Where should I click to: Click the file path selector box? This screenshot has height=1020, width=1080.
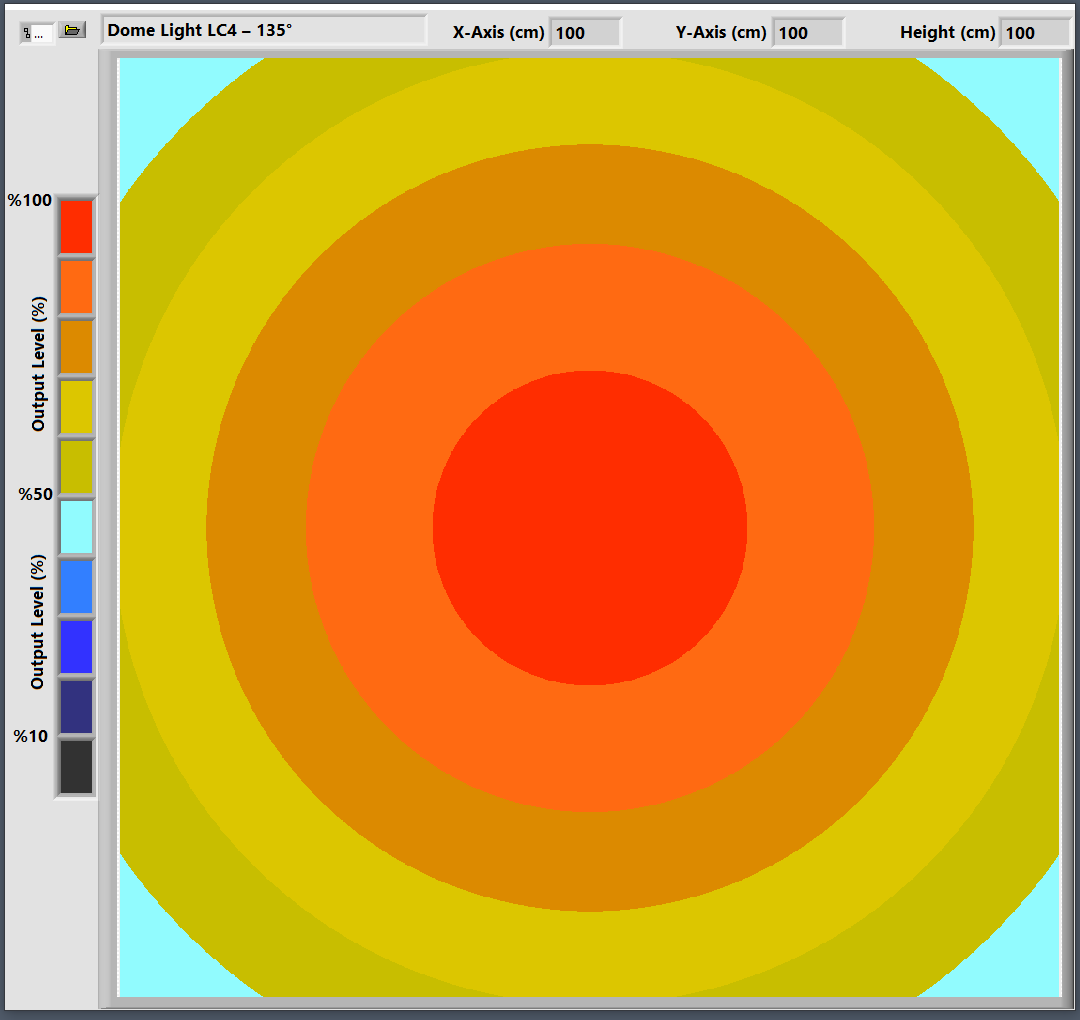coord(37,33)
